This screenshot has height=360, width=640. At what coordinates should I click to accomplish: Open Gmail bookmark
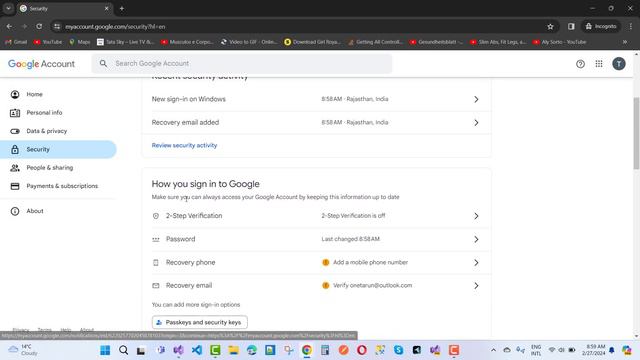click(x=16, y=42)
